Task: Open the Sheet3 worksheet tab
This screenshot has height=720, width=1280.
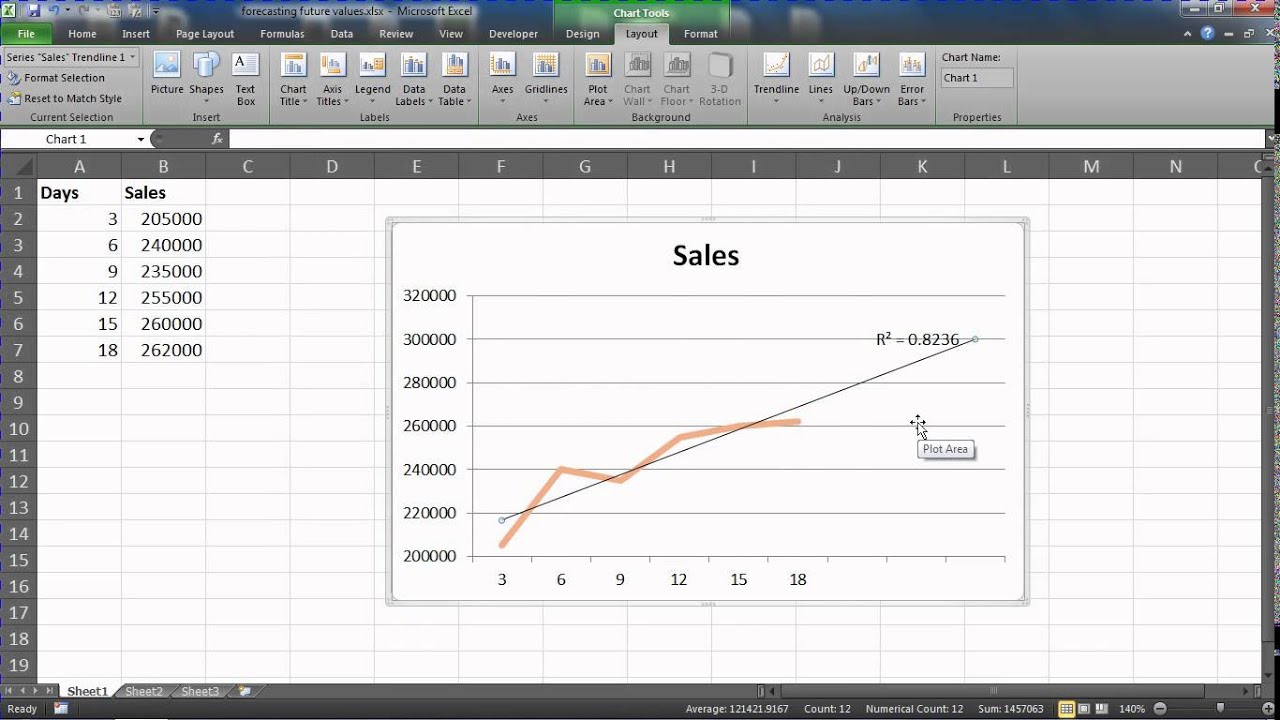Action: [200, 691]
